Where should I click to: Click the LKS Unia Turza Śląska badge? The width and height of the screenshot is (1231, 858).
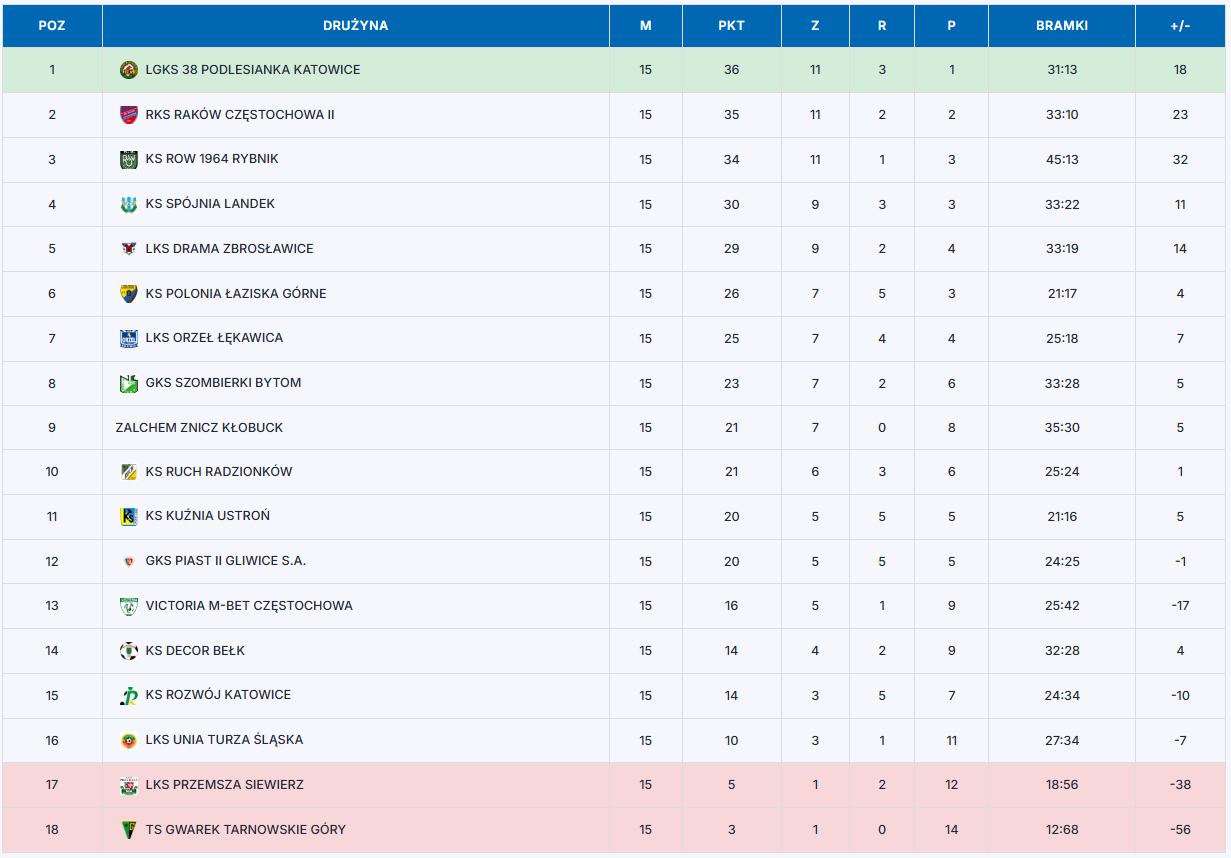tap(128, 741)
